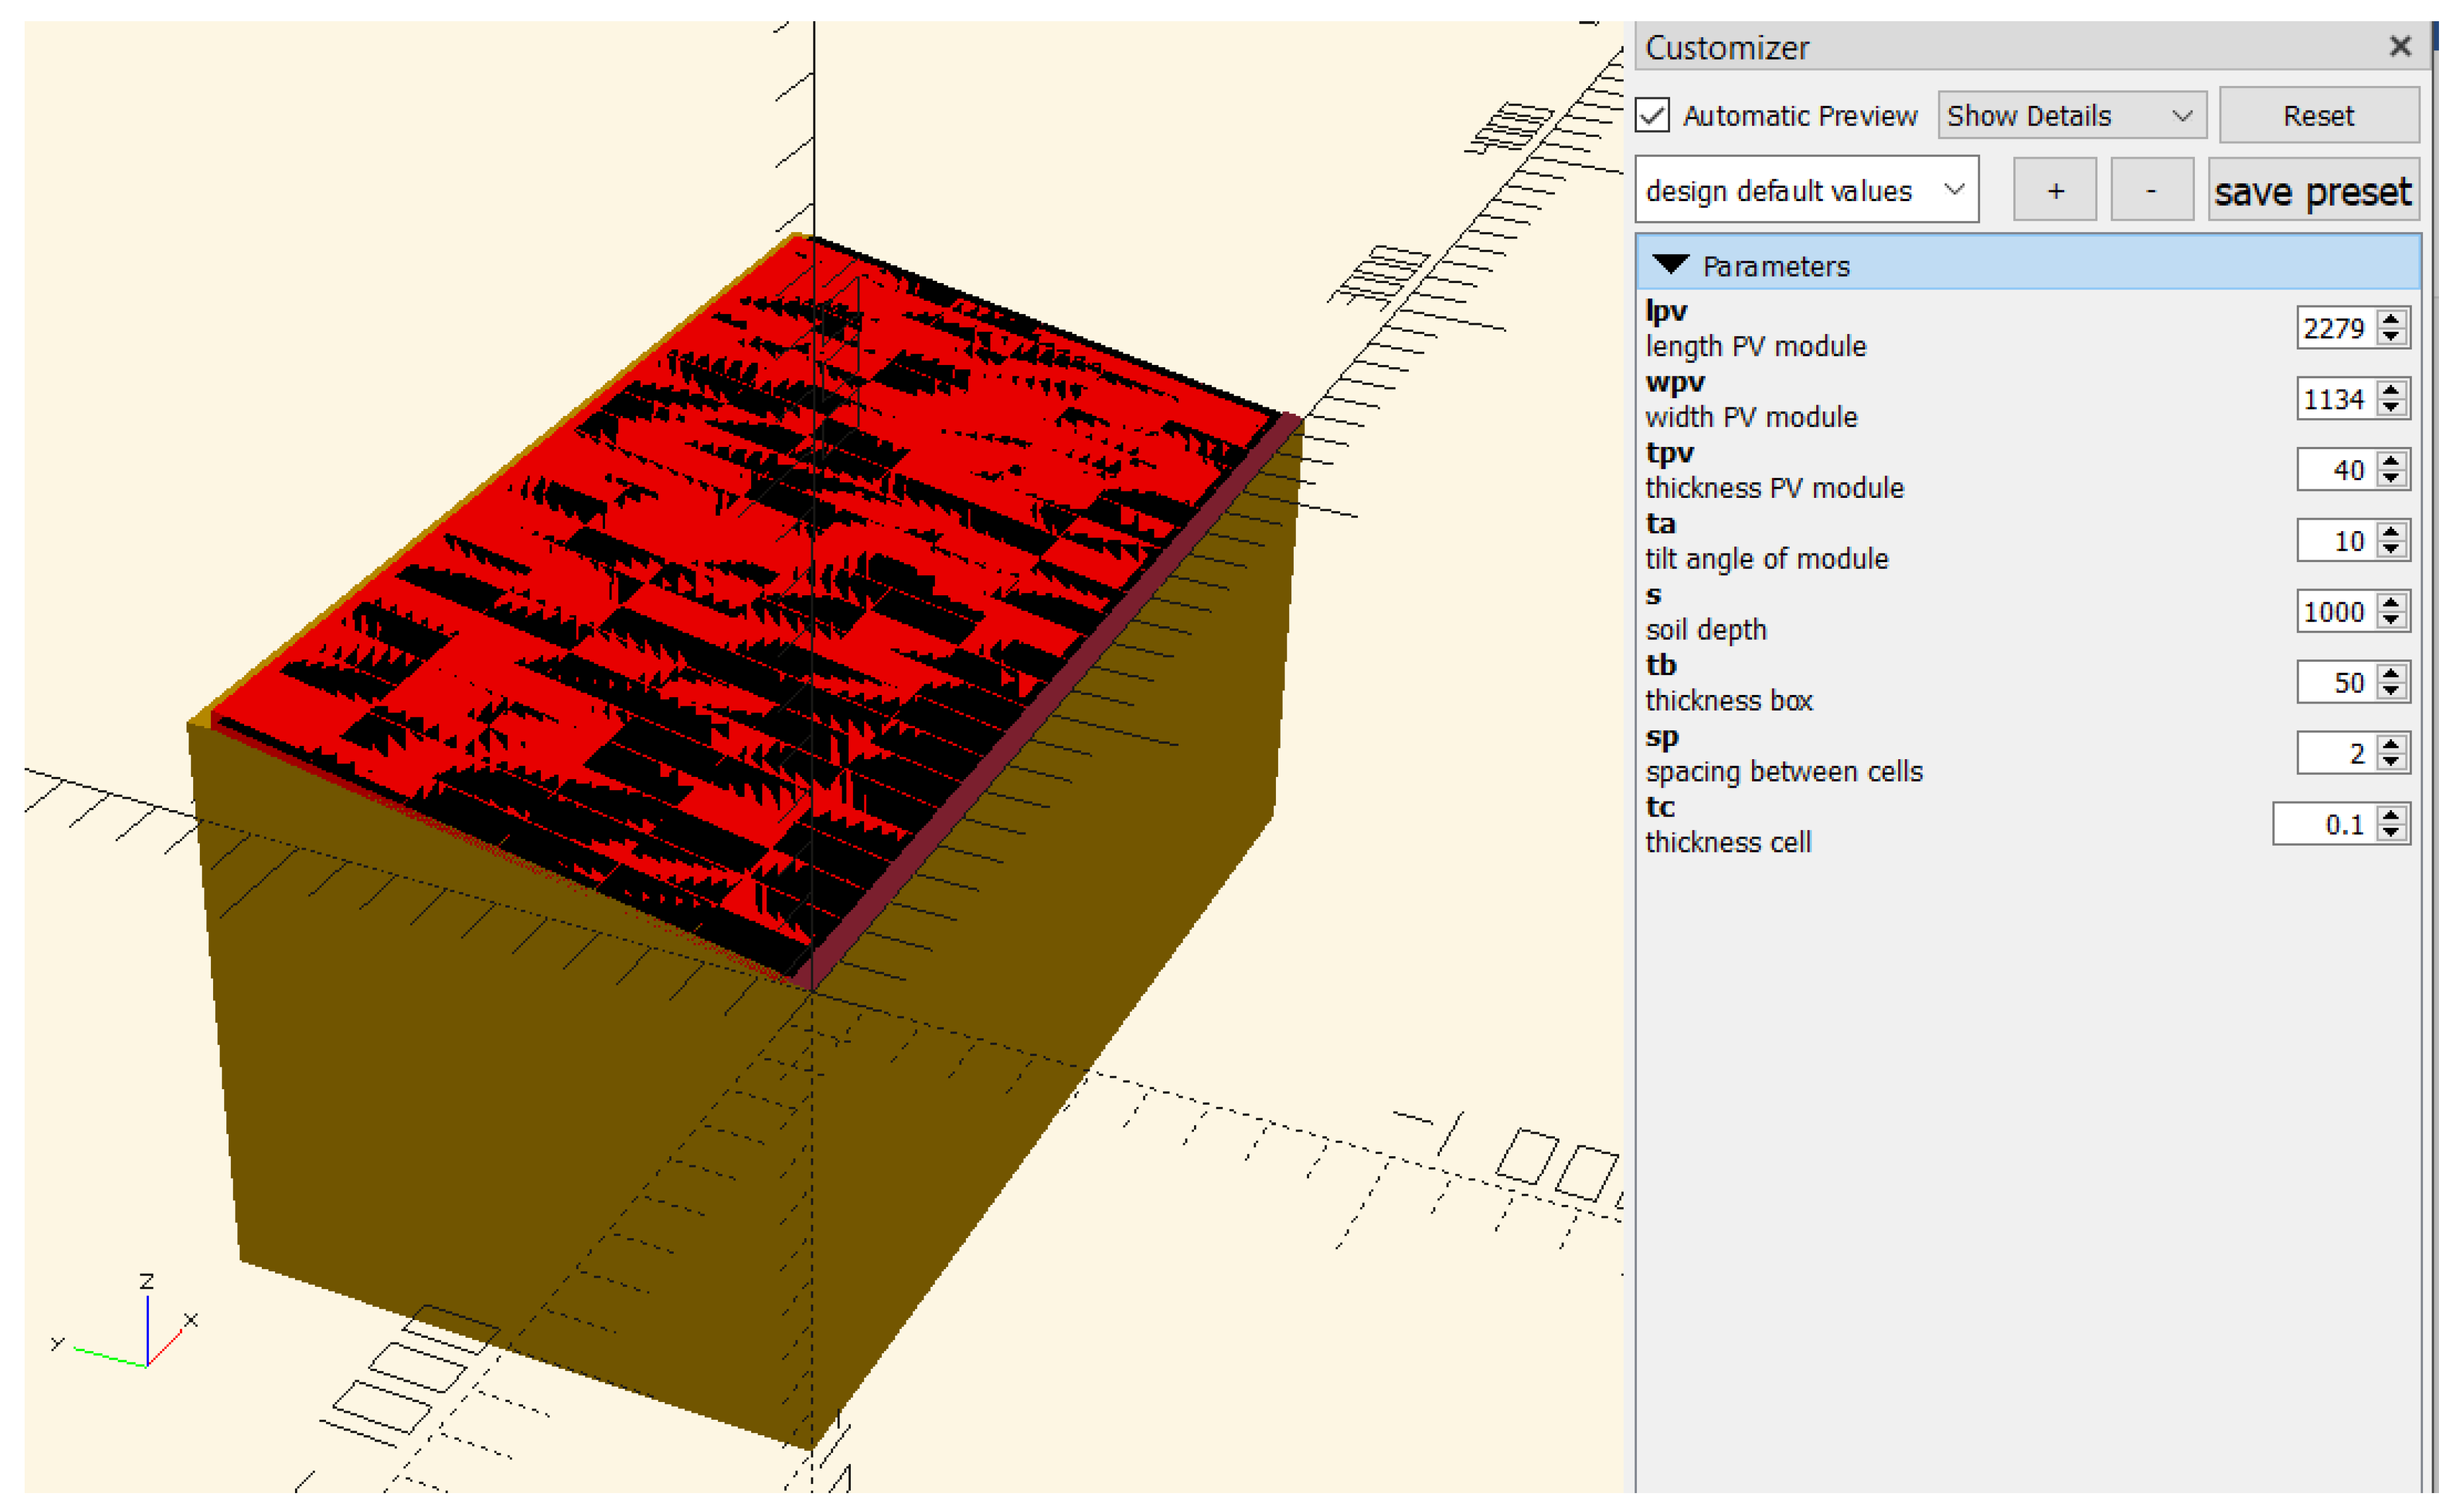Increase sp spacing between cells value

pyautogui.click(x=2390, y=745)
